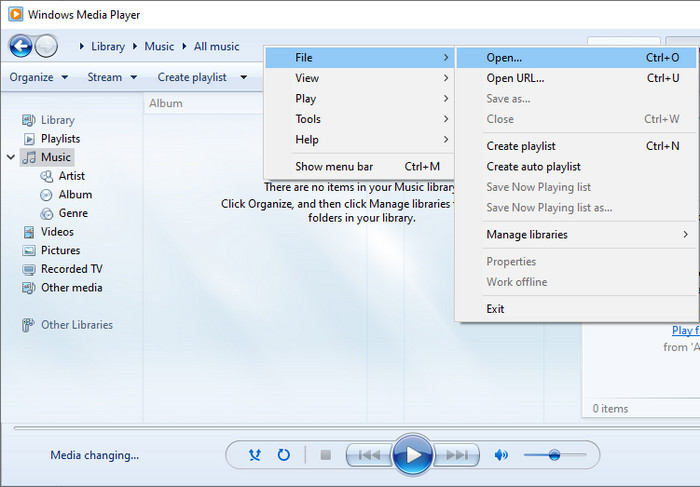Screen dimensions: 700x487
Task: Select Pictures in navigation tree
Action: pyautogui.click(x=60, y=250)
